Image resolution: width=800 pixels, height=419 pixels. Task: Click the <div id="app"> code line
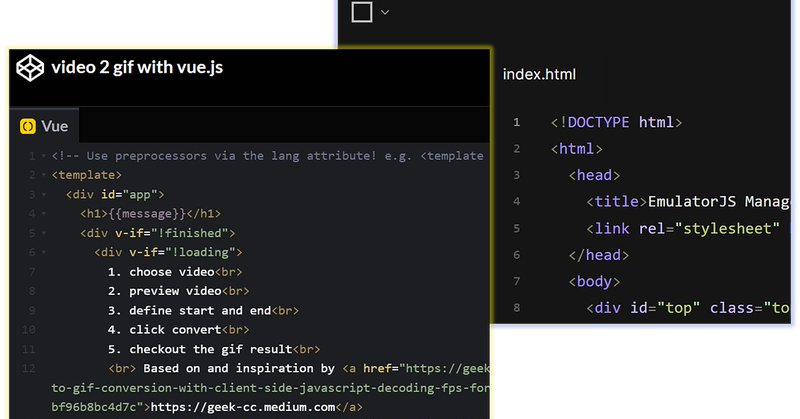click(x=115, y=194)
